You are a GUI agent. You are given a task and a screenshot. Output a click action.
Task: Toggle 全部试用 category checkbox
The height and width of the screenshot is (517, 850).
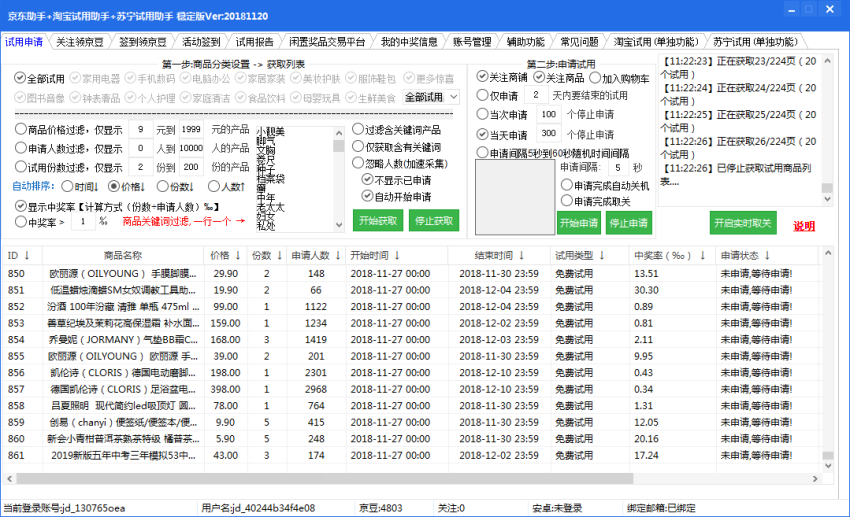(20, 78)
